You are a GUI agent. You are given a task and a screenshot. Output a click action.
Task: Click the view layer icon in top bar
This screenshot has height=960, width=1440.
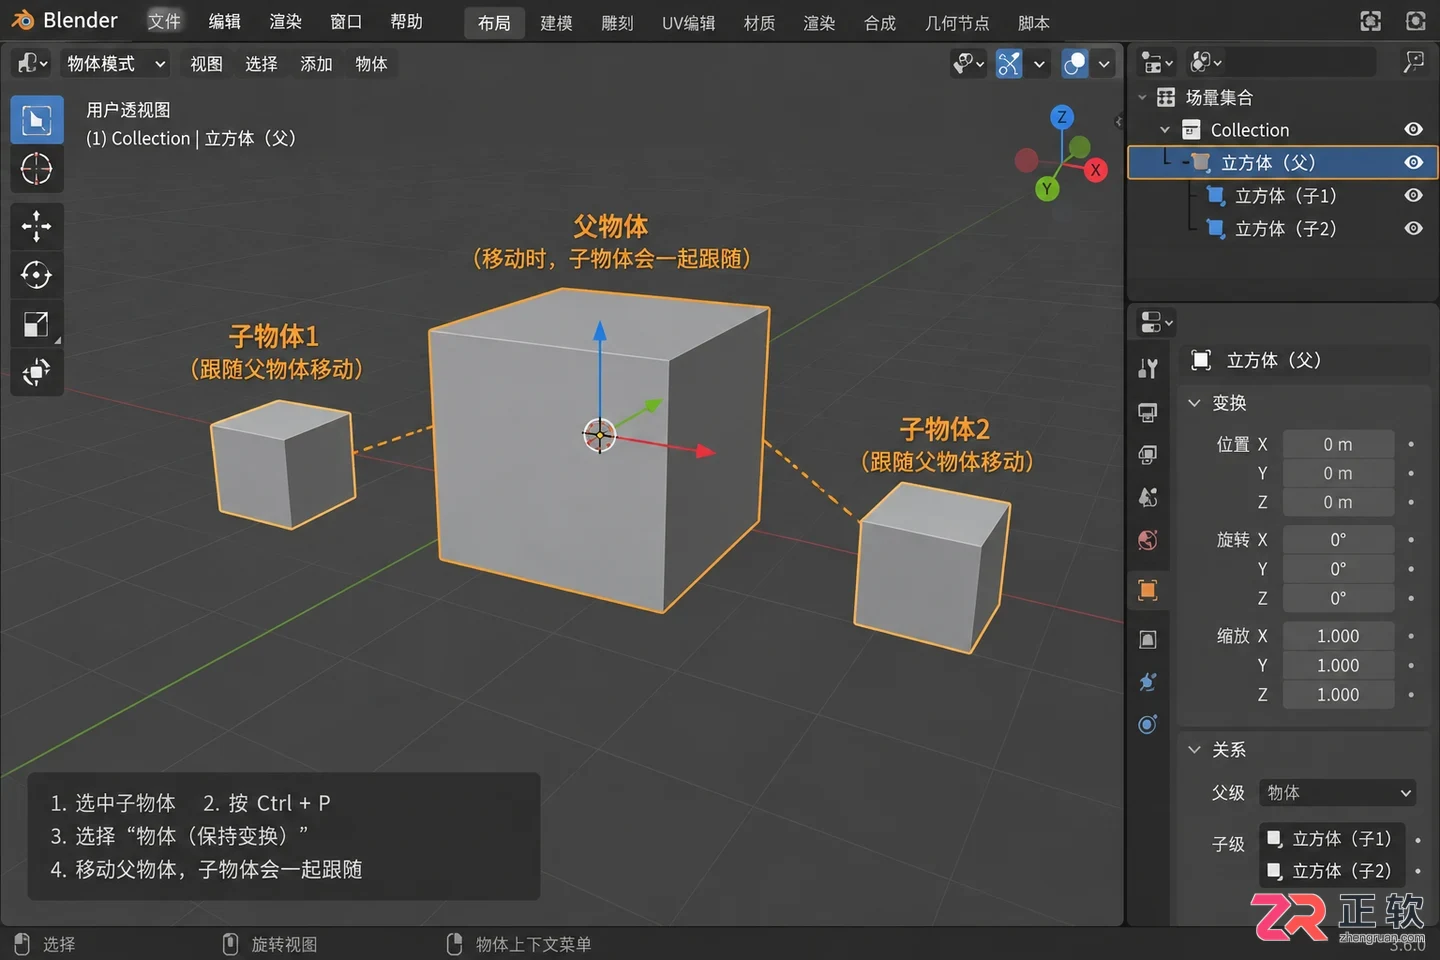click(x=1416, y=21)
